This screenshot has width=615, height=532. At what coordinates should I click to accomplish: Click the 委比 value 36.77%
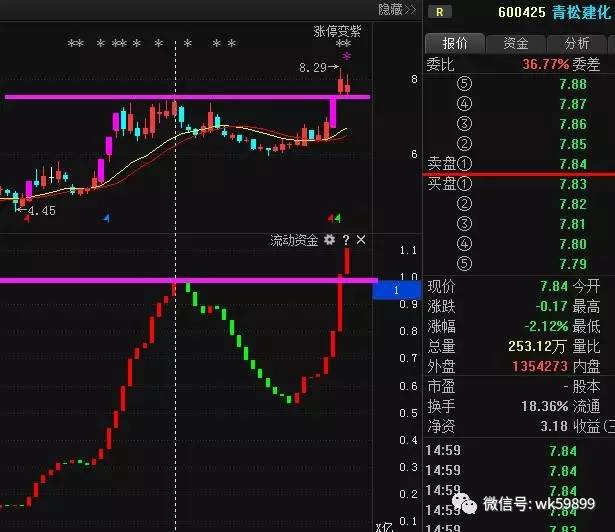click(545, 64)
